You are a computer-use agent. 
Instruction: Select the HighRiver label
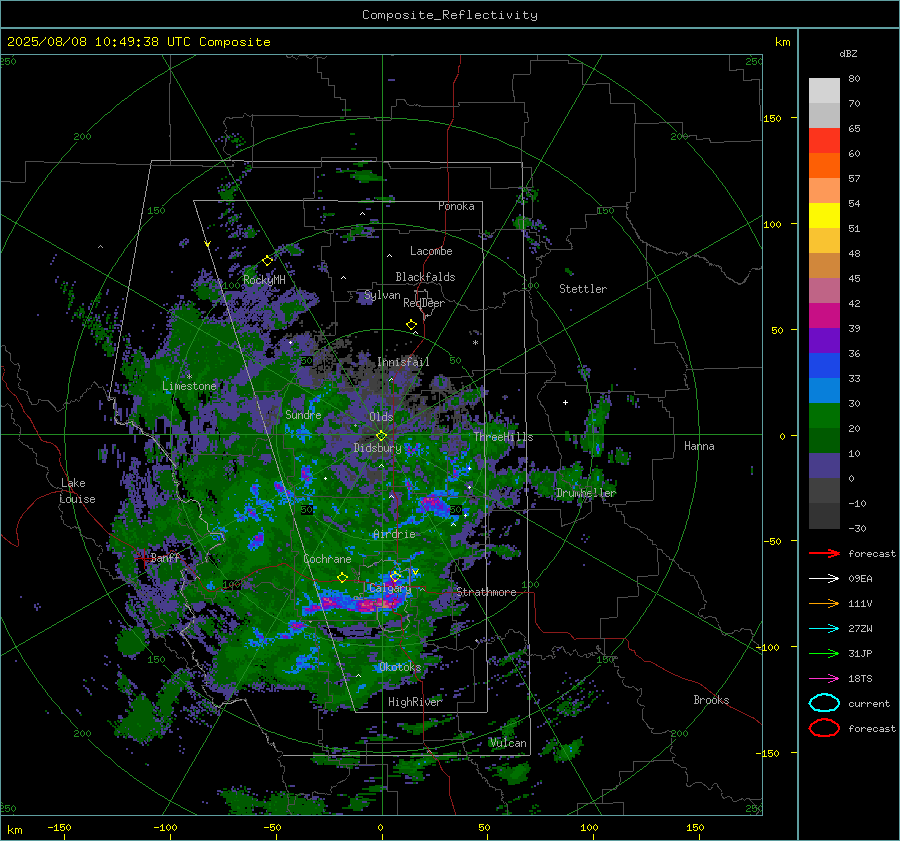pyautogui.click(x=415, y=702)
